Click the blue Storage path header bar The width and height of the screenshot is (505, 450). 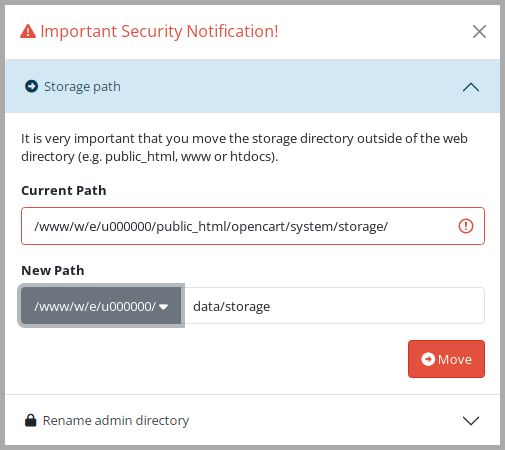click(252, 87)
